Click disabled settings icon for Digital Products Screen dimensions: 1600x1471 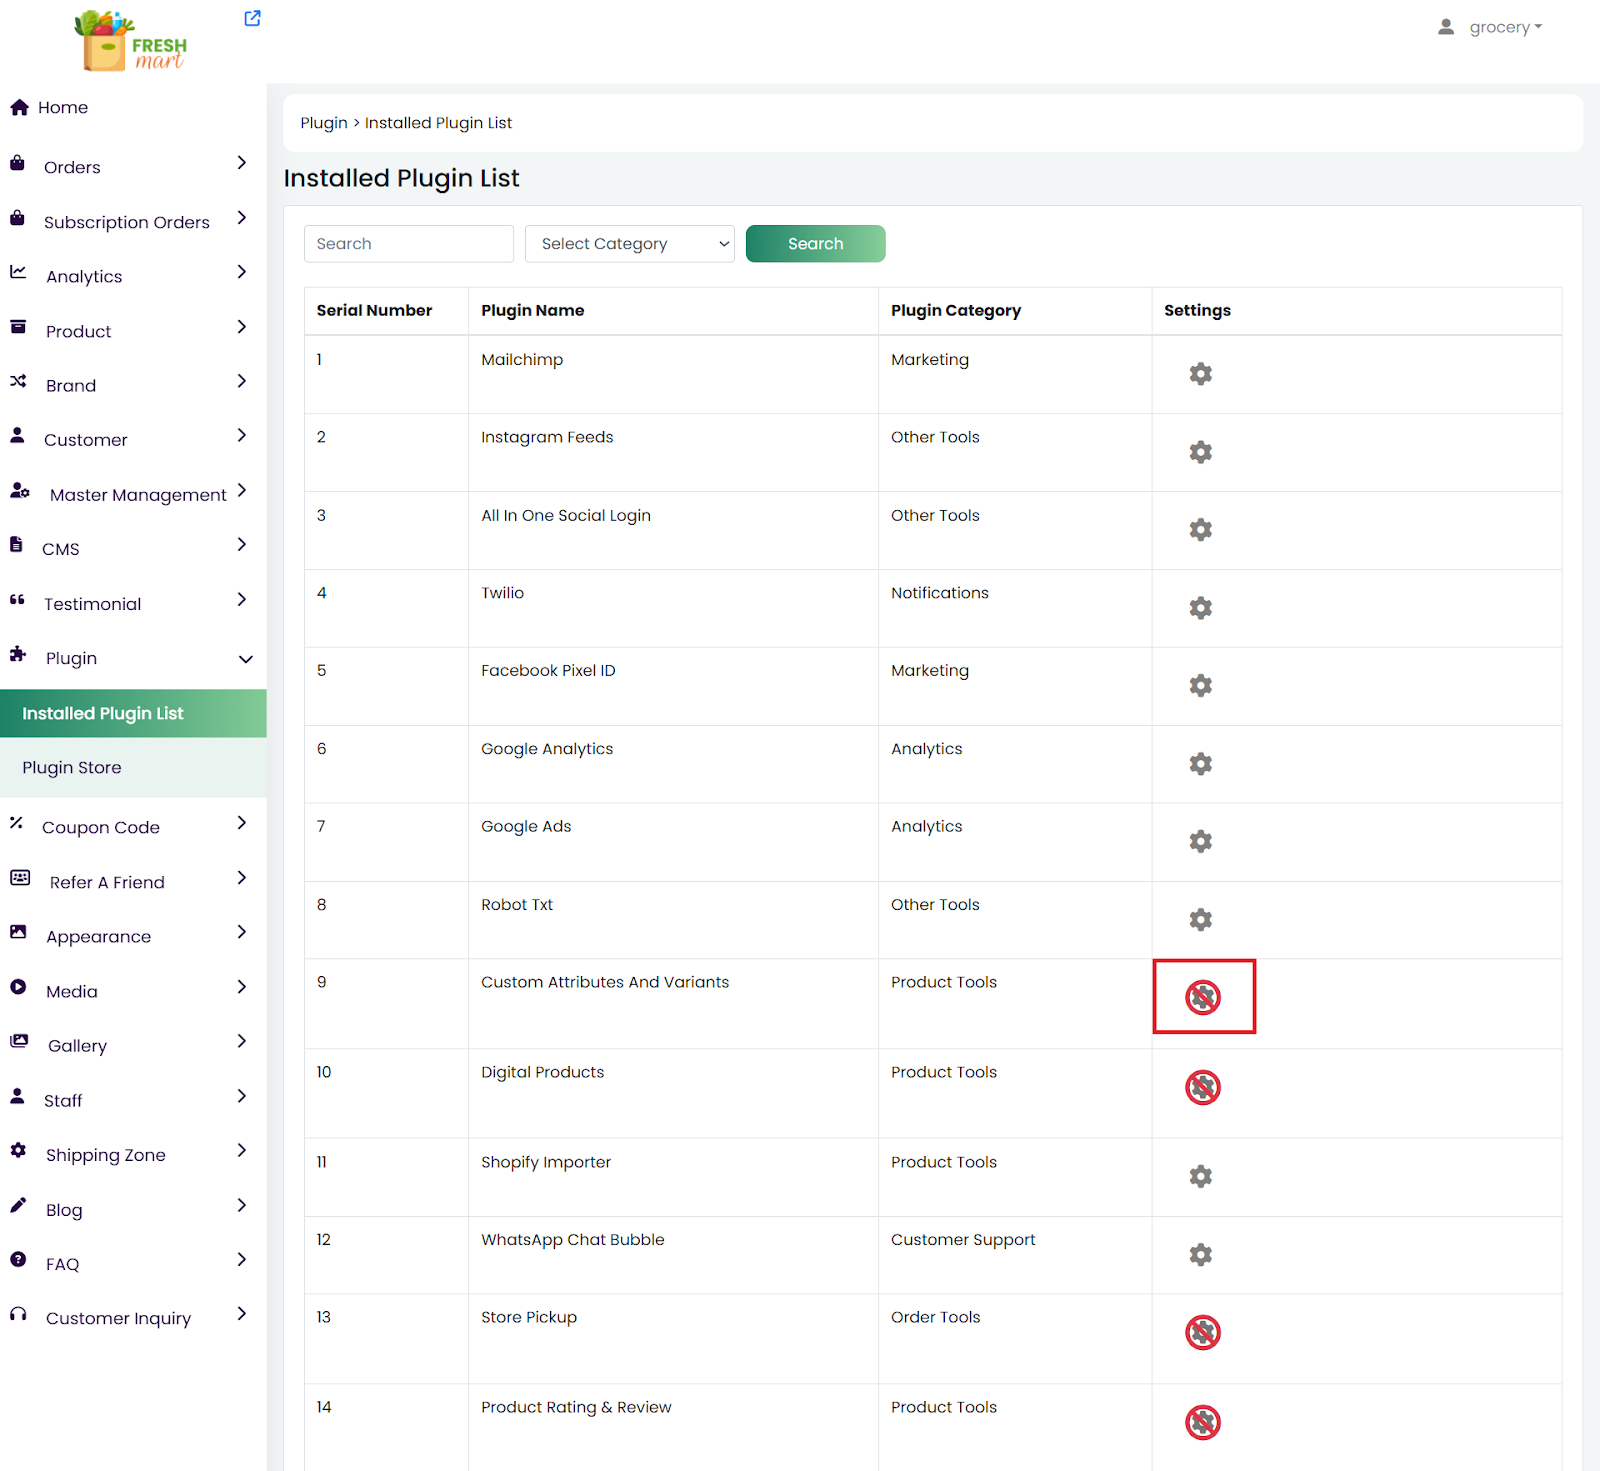point(1202,1087)
